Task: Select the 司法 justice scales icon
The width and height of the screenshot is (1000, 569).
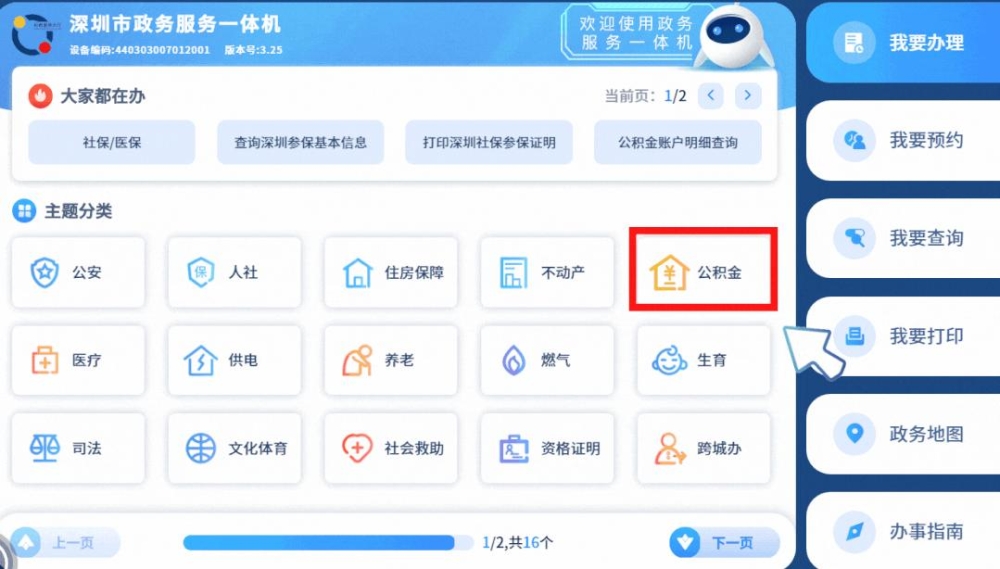Action: click(x=45, y=448)
